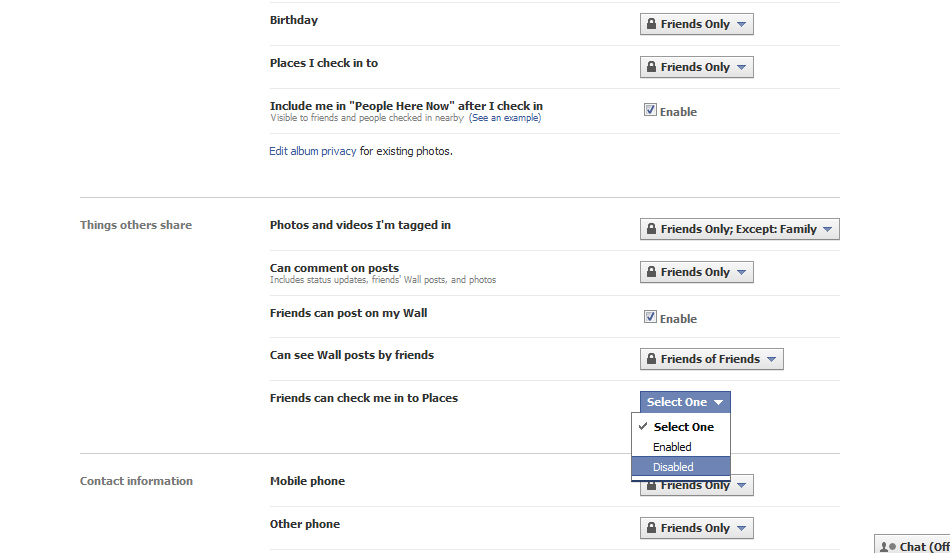Click lock icon in Friends of Friends selector
The height and width of the screenshot is (553, 950).
pyautogui.click(x=651, y=358)
